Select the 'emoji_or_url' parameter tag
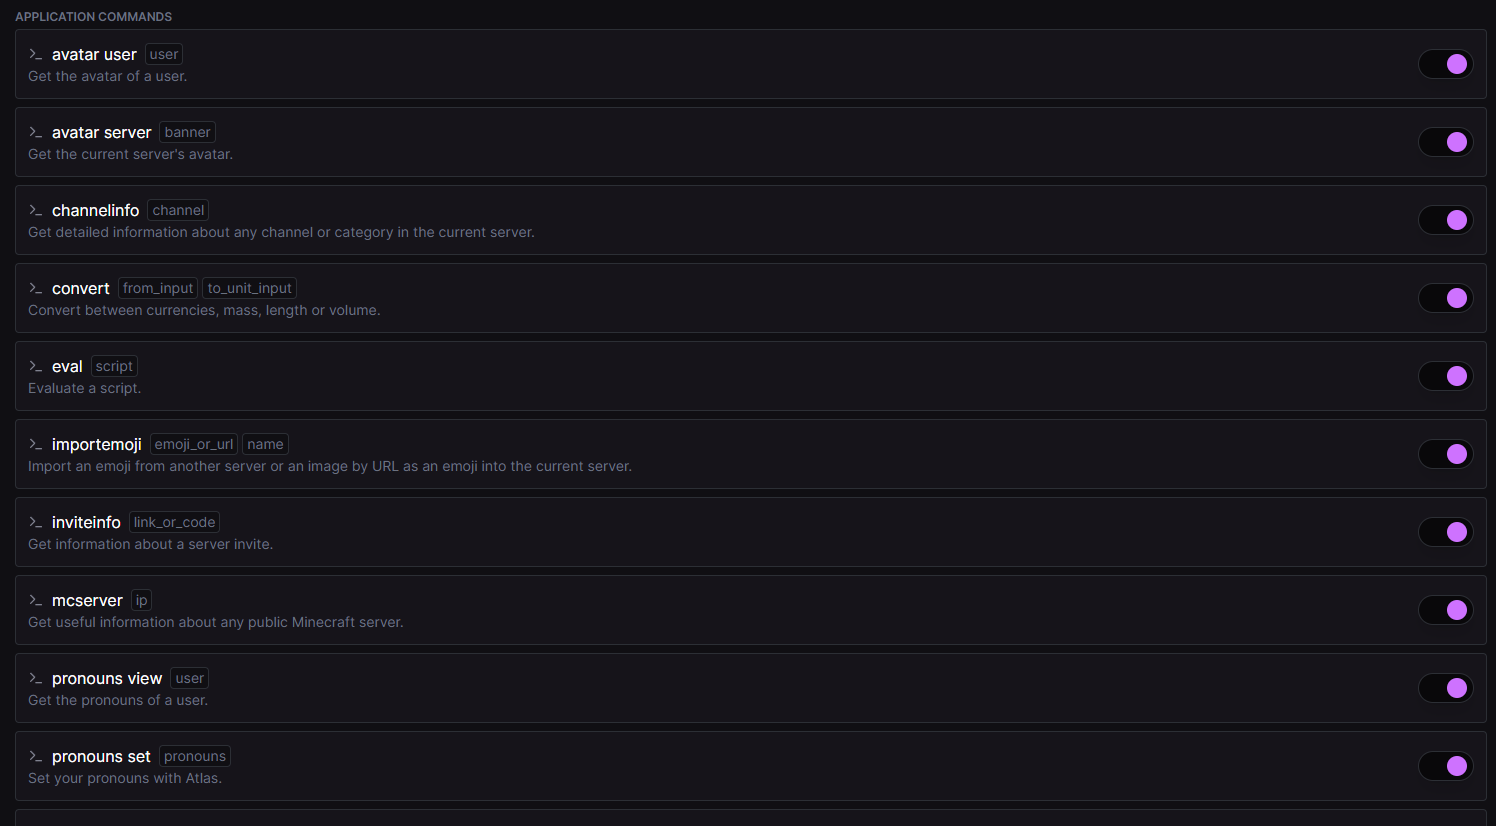This screenshot has height=826, width=1496. 194,445
